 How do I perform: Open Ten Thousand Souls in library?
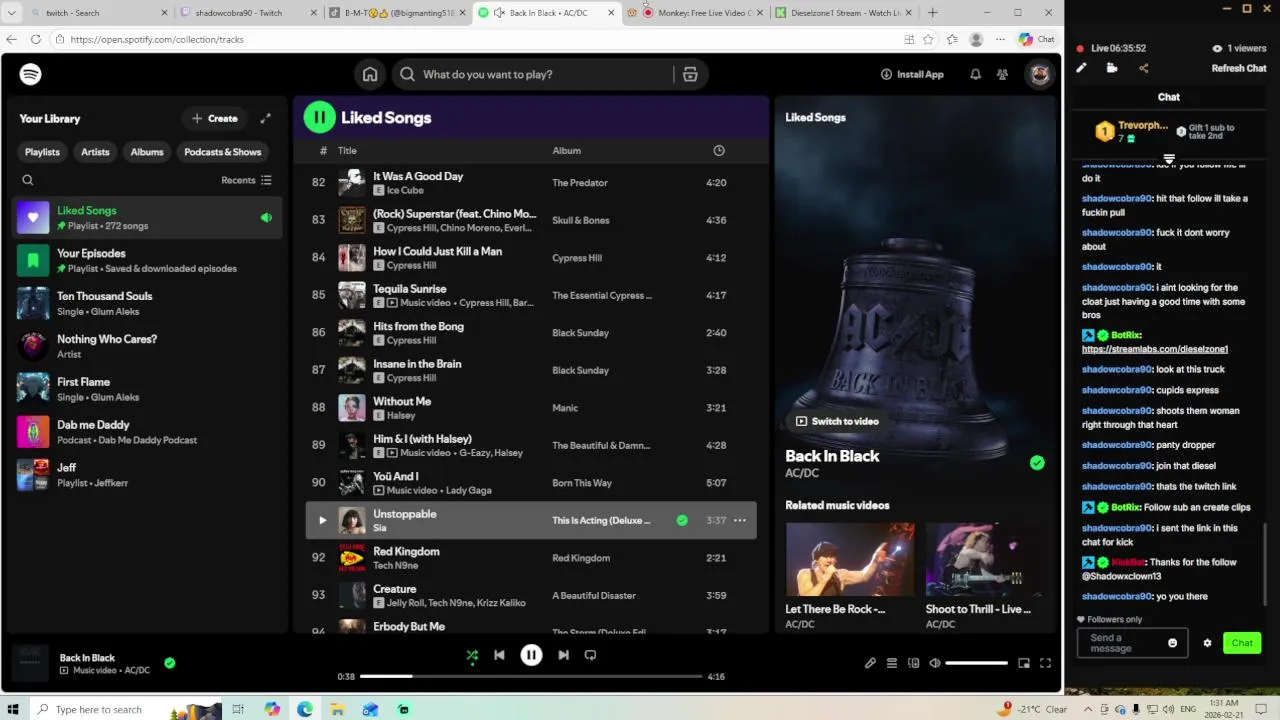pyautogui.click(x=148, y=303)
